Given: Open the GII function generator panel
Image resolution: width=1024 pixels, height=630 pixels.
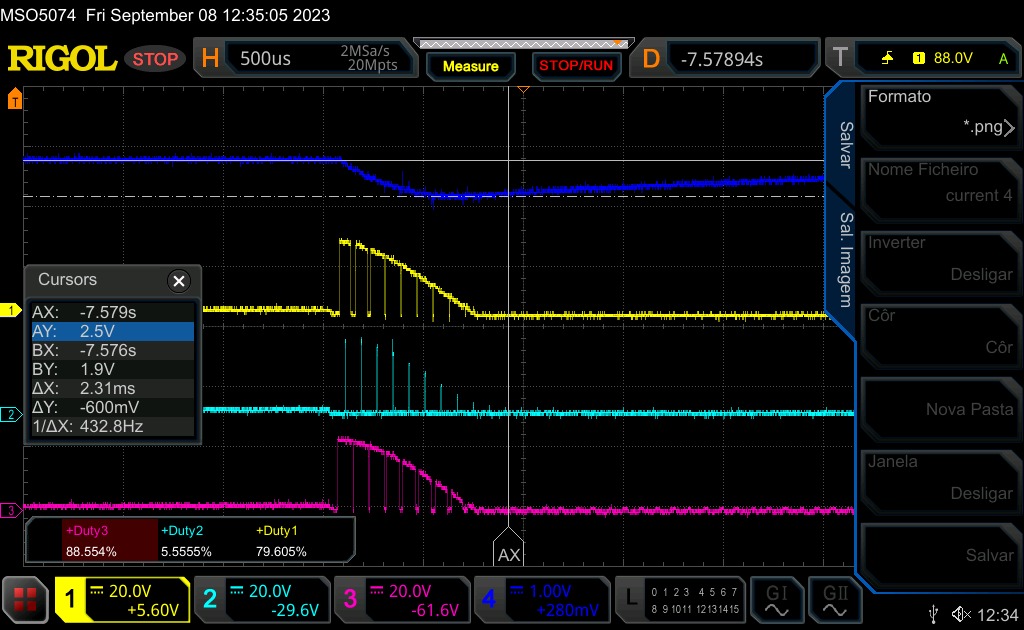Looking at the screenshot, I should (835, 600).
